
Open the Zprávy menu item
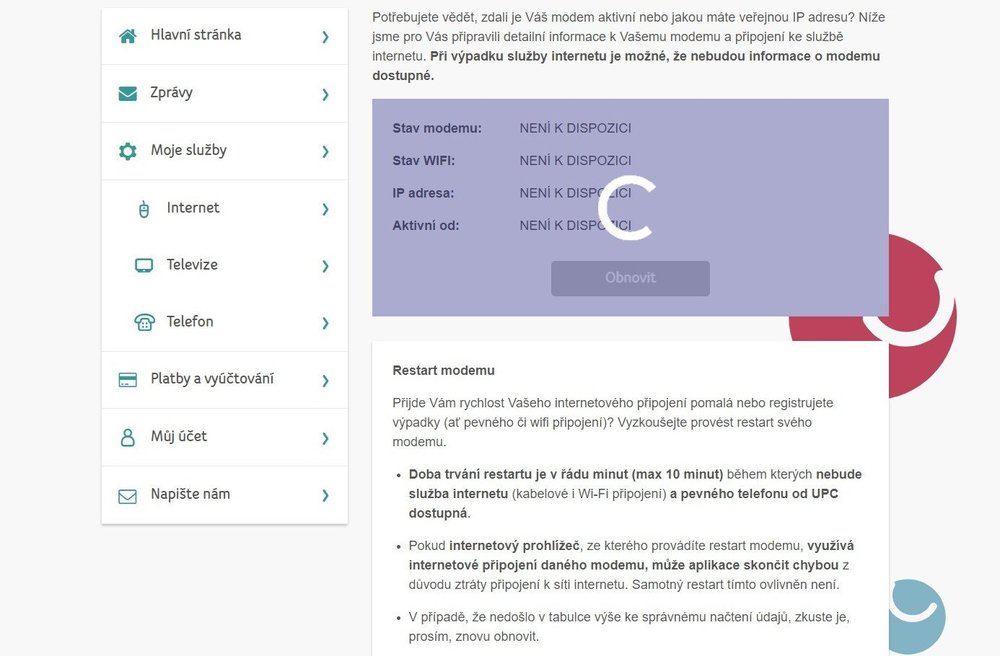click(x=171, y=93)
